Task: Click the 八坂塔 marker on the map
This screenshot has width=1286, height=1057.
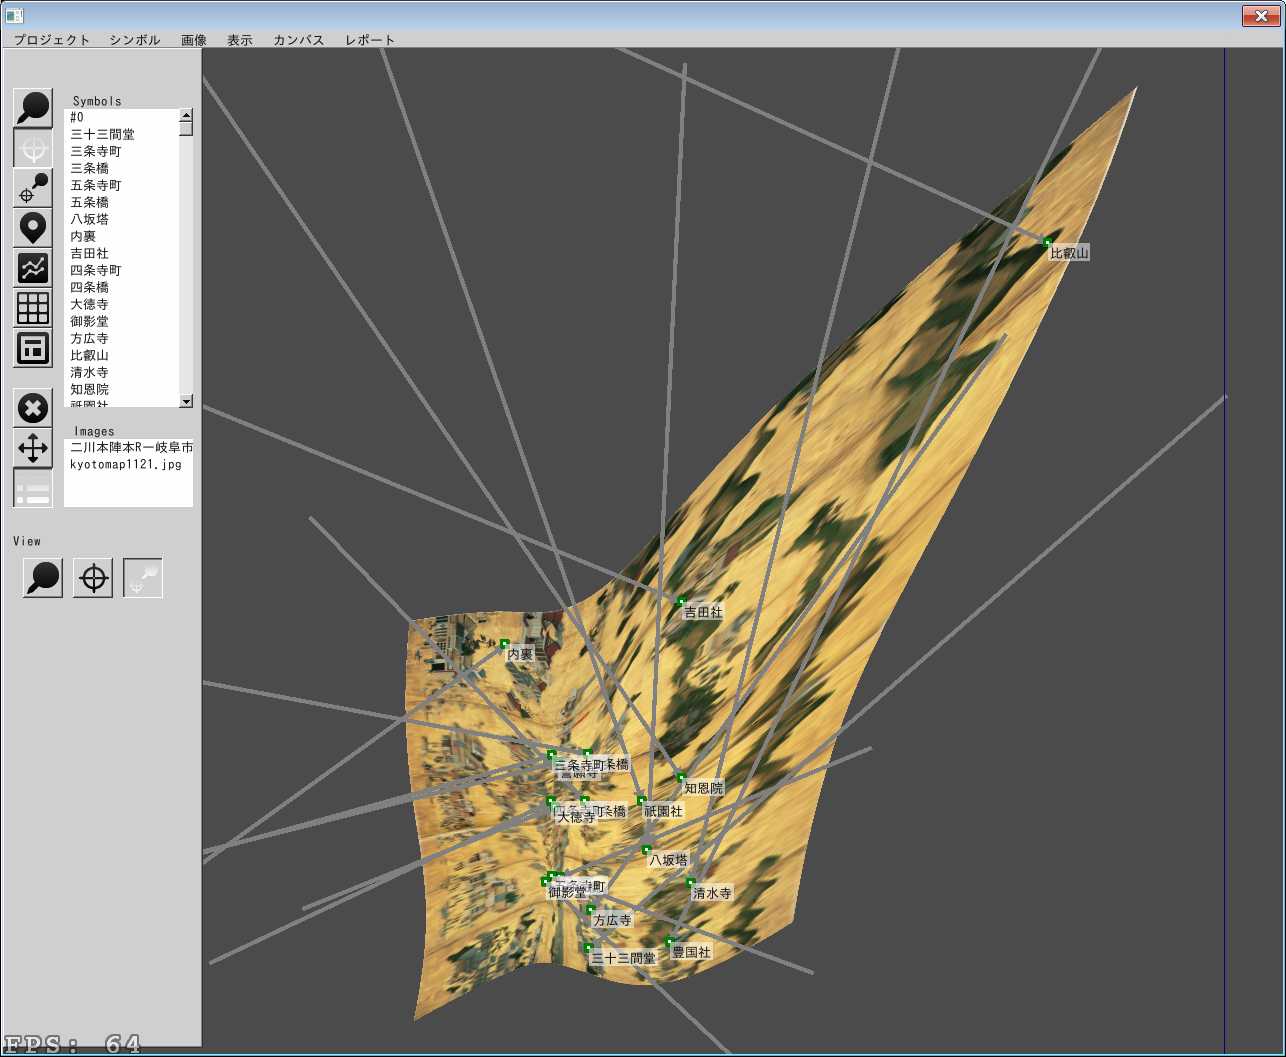Action: click(646, 849)
